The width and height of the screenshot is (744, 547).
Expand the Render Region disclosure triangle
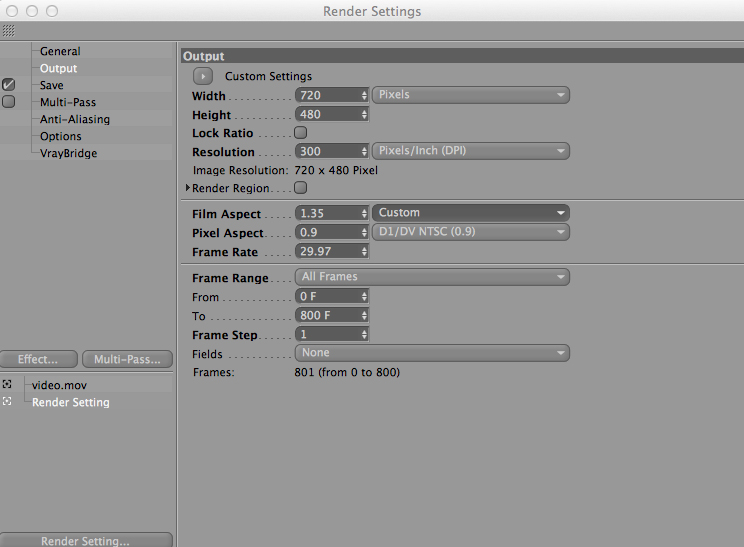pos(187,188)
